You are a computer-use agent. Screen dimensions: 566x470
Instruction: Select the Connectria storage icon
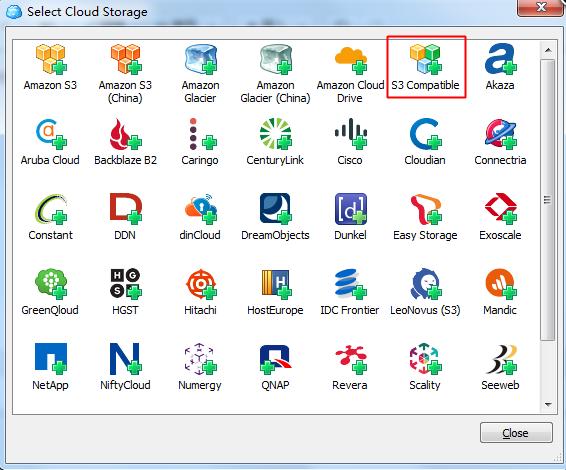click(x=501, y=134)
